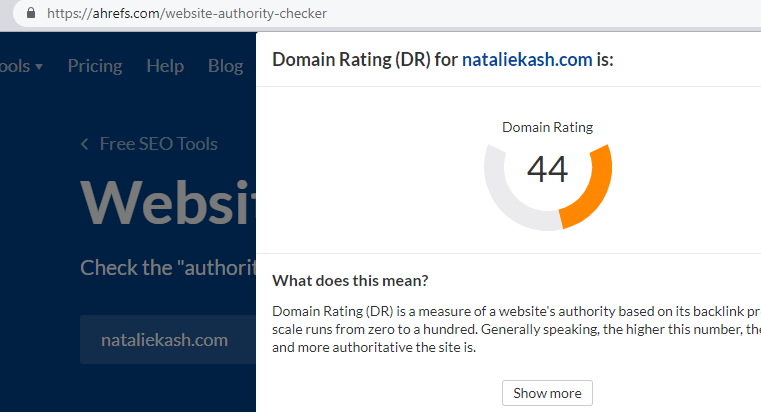The image size is (761, 412).
Task: Click the Domain Rating number 44
Action: [x=547, y=169]
